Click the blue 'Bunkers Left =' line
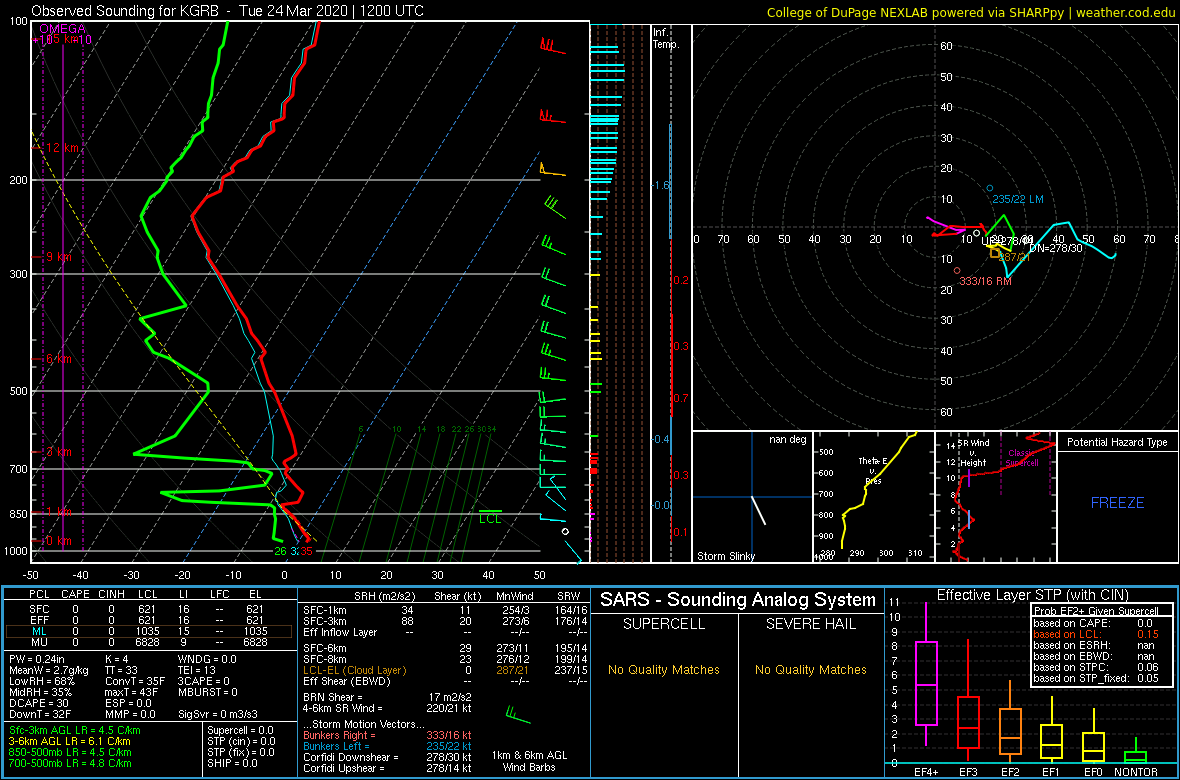Screen dimensions: 1180x780 click(388, 745)
